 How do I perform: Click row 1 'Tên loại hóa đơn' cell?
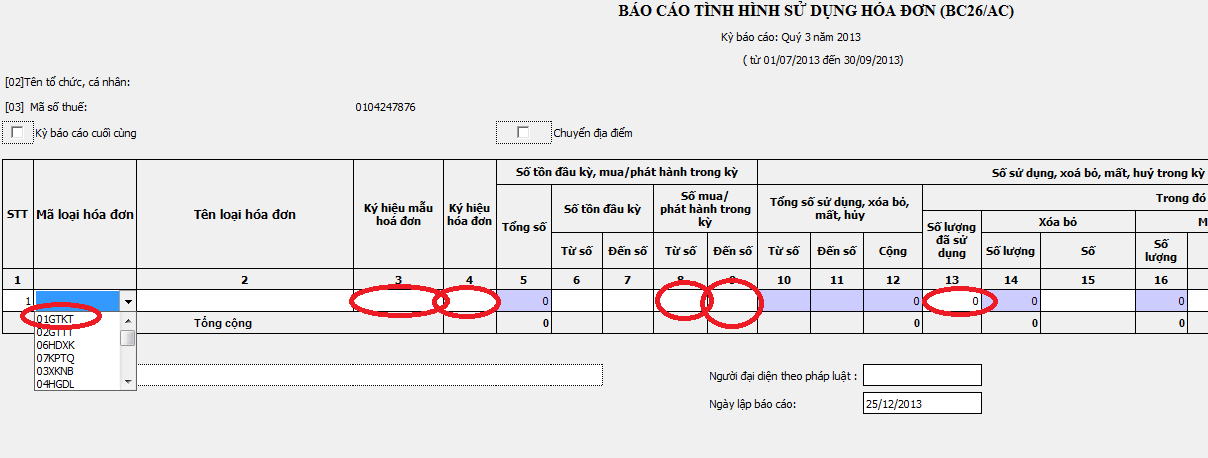tap(245, 300)
